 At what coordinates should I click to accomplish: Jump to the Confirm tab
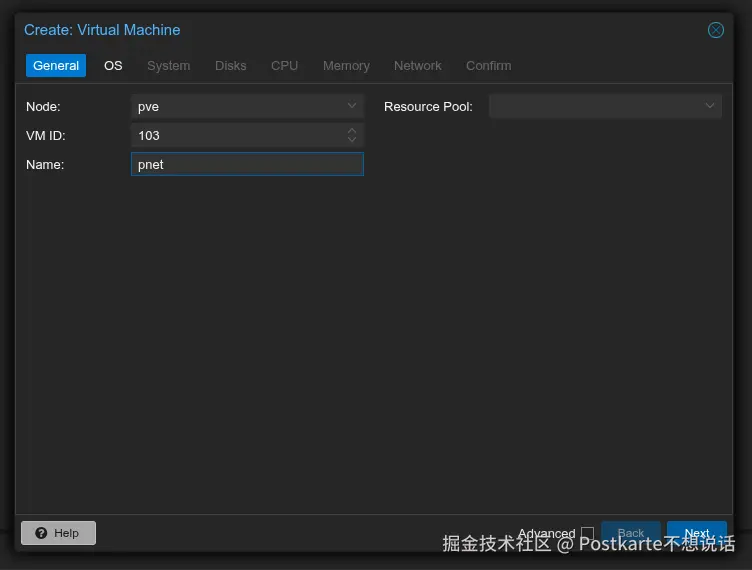click(x=488, y=66)
